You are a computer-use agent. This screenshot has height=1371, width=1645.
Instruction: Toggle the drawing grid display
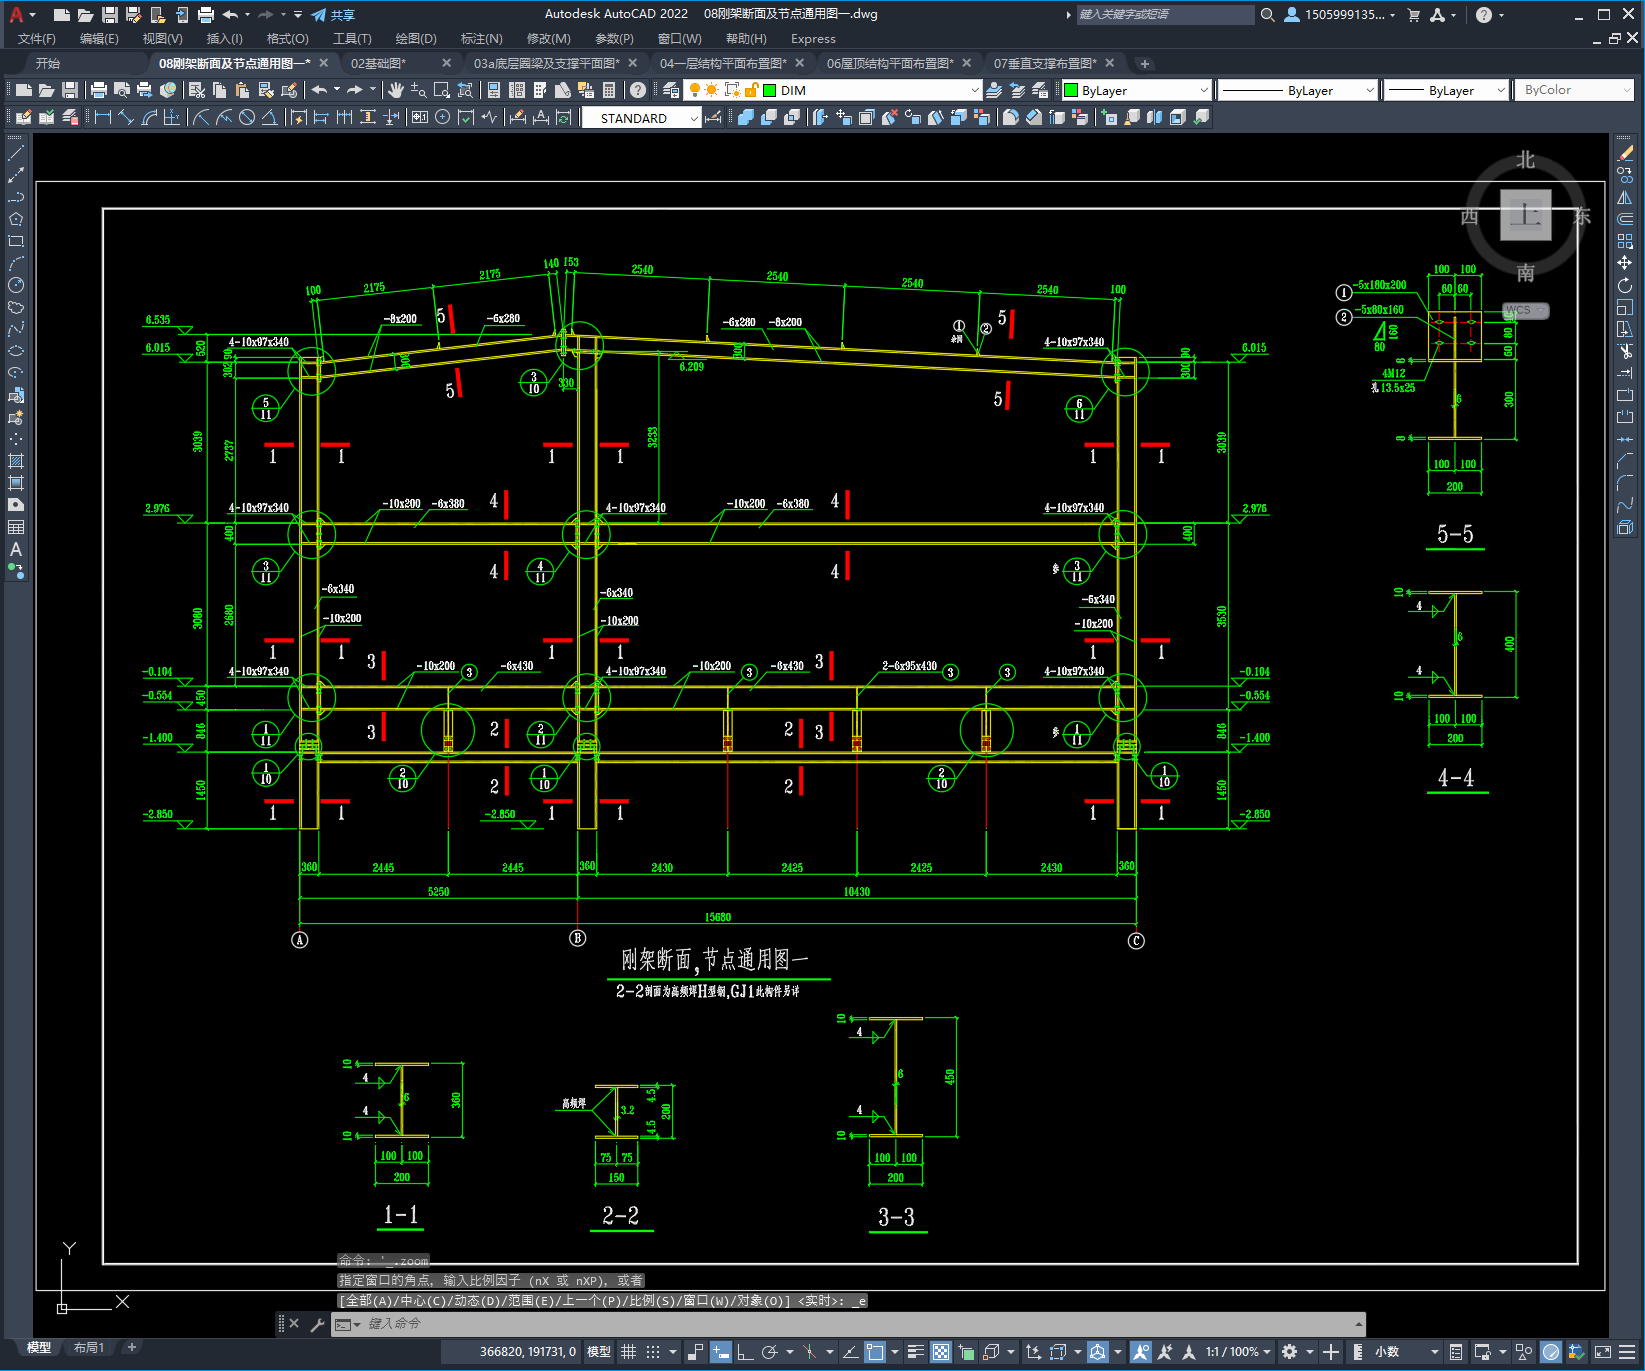[628, 1352]
